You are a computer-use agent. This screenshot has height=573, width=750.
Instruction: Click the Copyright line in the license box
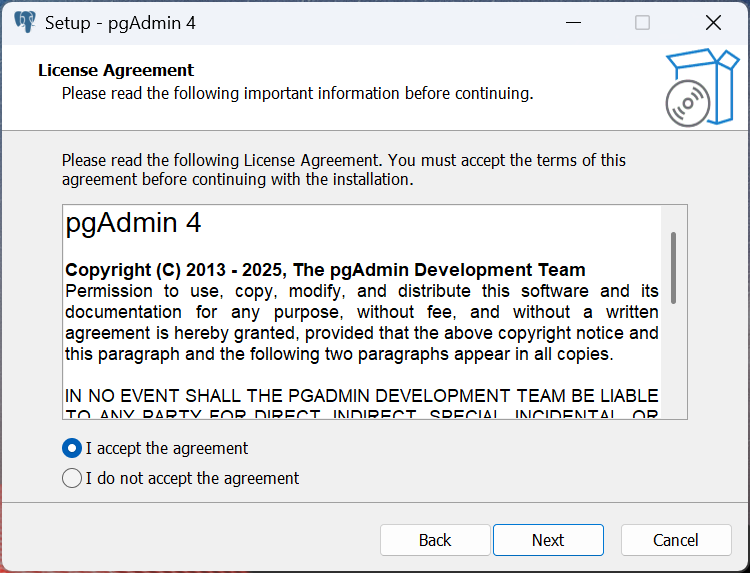[325, 270]
